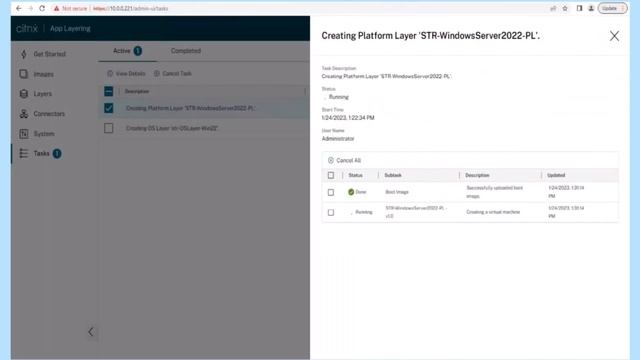Collapse the sidebar with the chevron
This screenshot has height=360, width=640.
[91, 332]
